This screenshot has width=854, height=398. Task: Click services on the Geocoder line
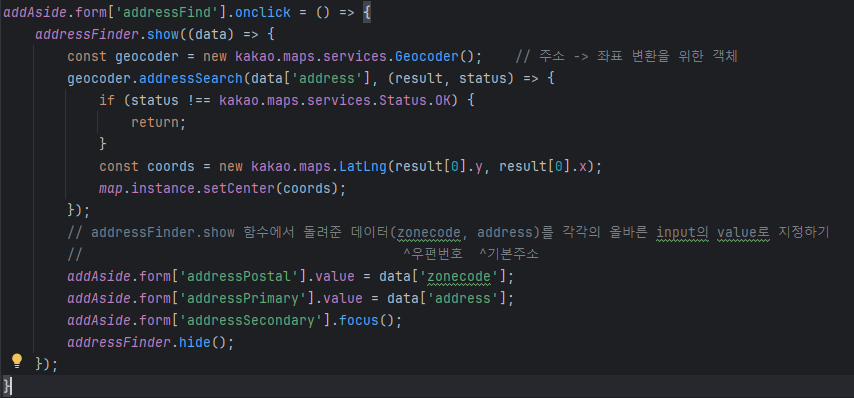coord(356,56)
